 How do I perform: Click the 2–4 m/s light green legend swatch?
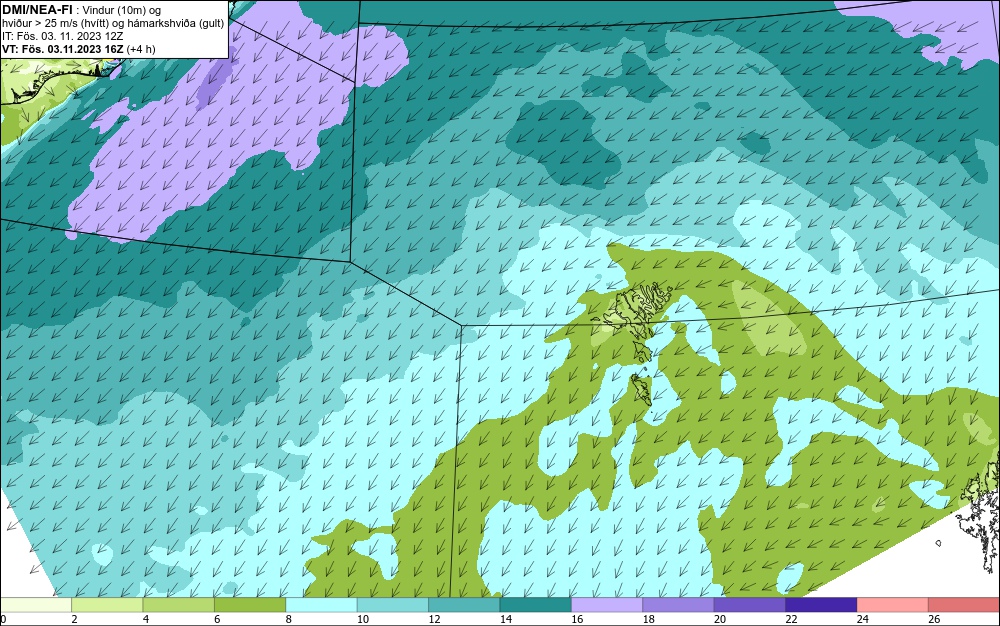pyautogui.click(x=107, y=605)
